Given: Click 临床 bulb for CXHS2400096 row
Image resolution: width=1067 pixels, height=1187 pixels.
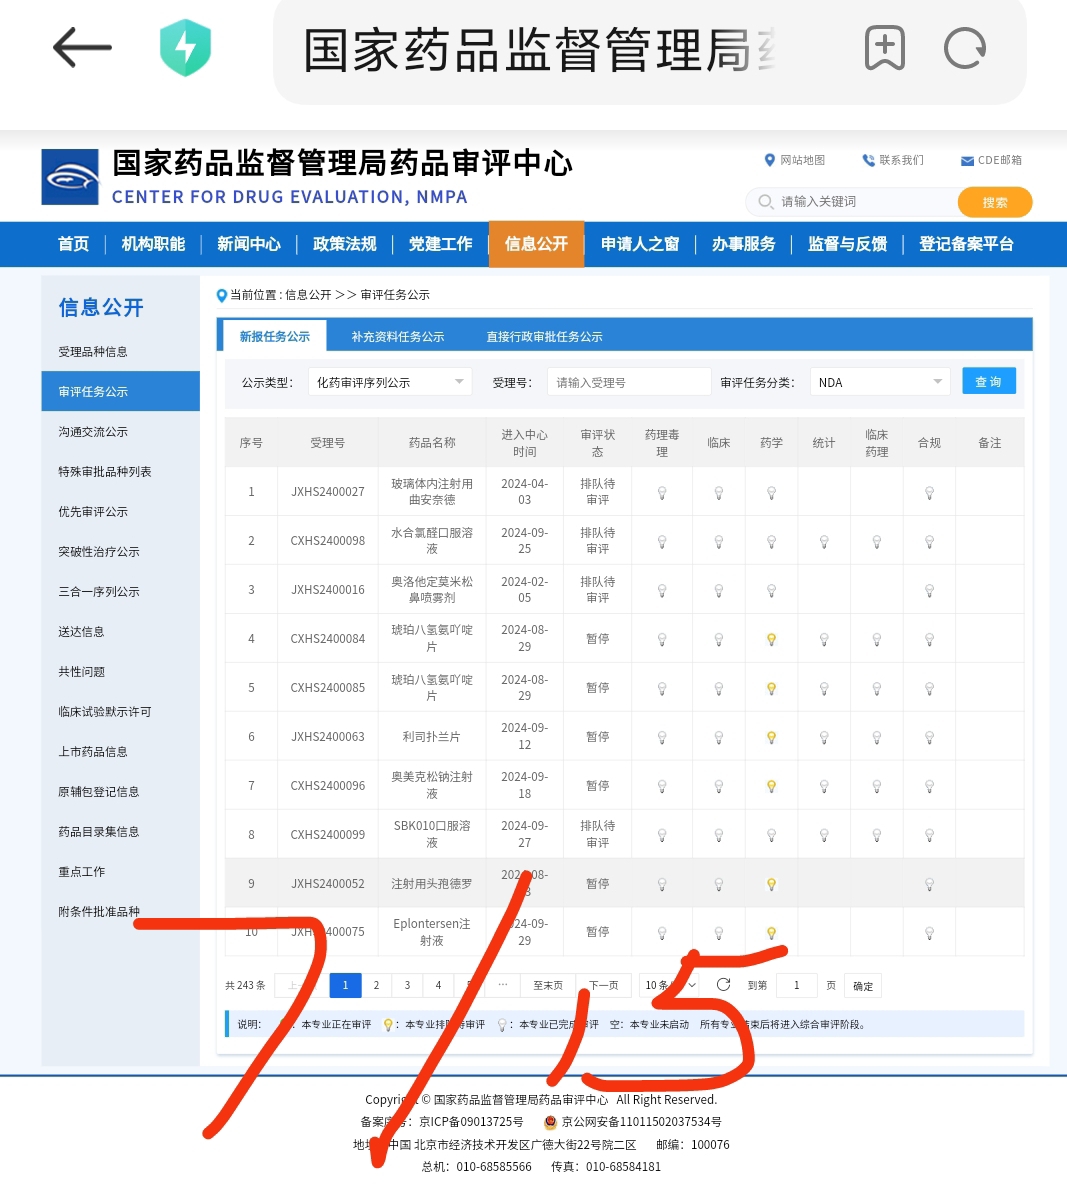Looking at the screenshot, I should (x=719, y=787).
